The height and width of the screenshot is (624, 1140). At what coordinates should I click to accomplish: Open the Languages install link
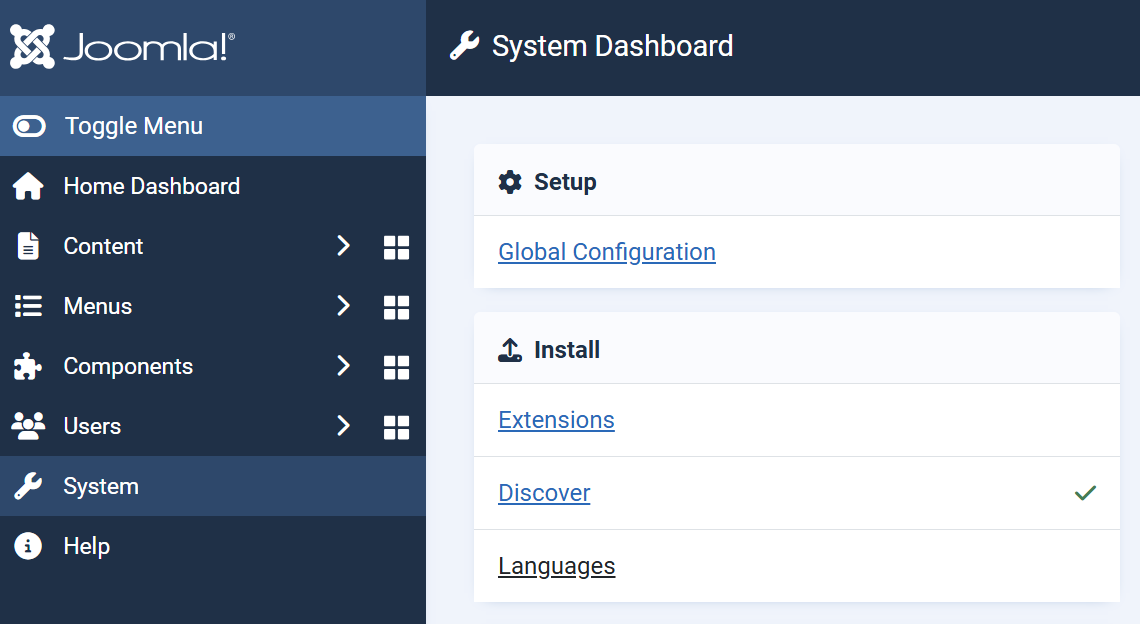pyautogui.click(x=556, y=566)
